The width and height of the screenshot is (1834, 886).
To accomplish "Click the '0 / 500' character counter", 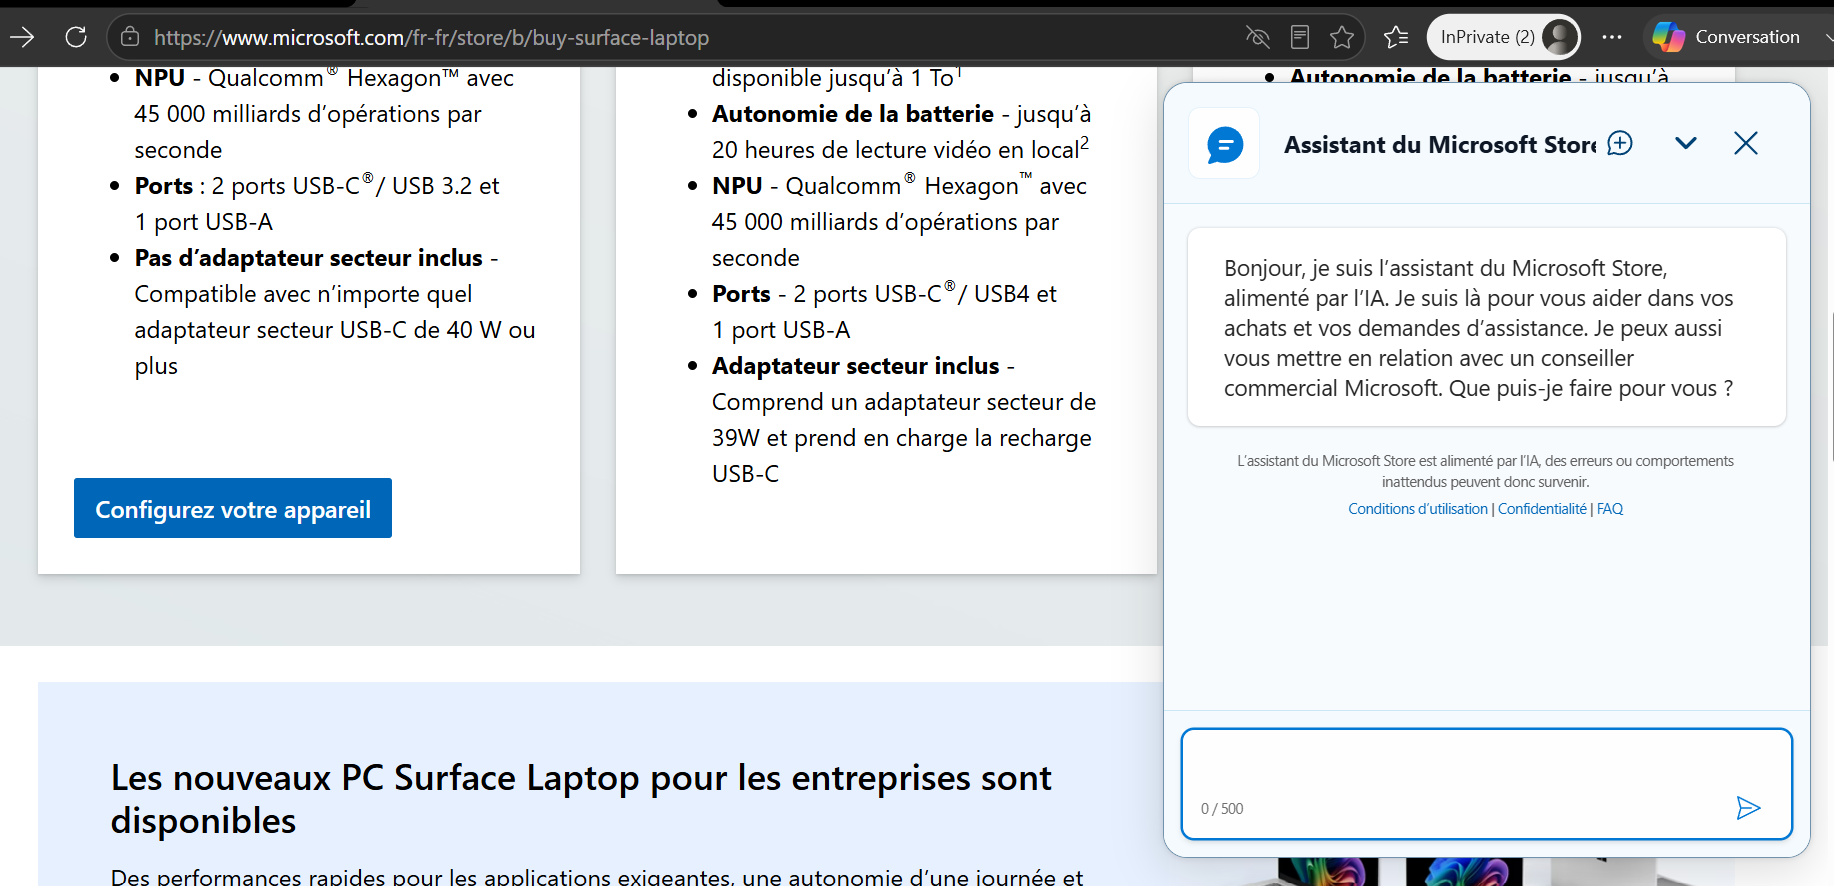I will pos(1221,809).
